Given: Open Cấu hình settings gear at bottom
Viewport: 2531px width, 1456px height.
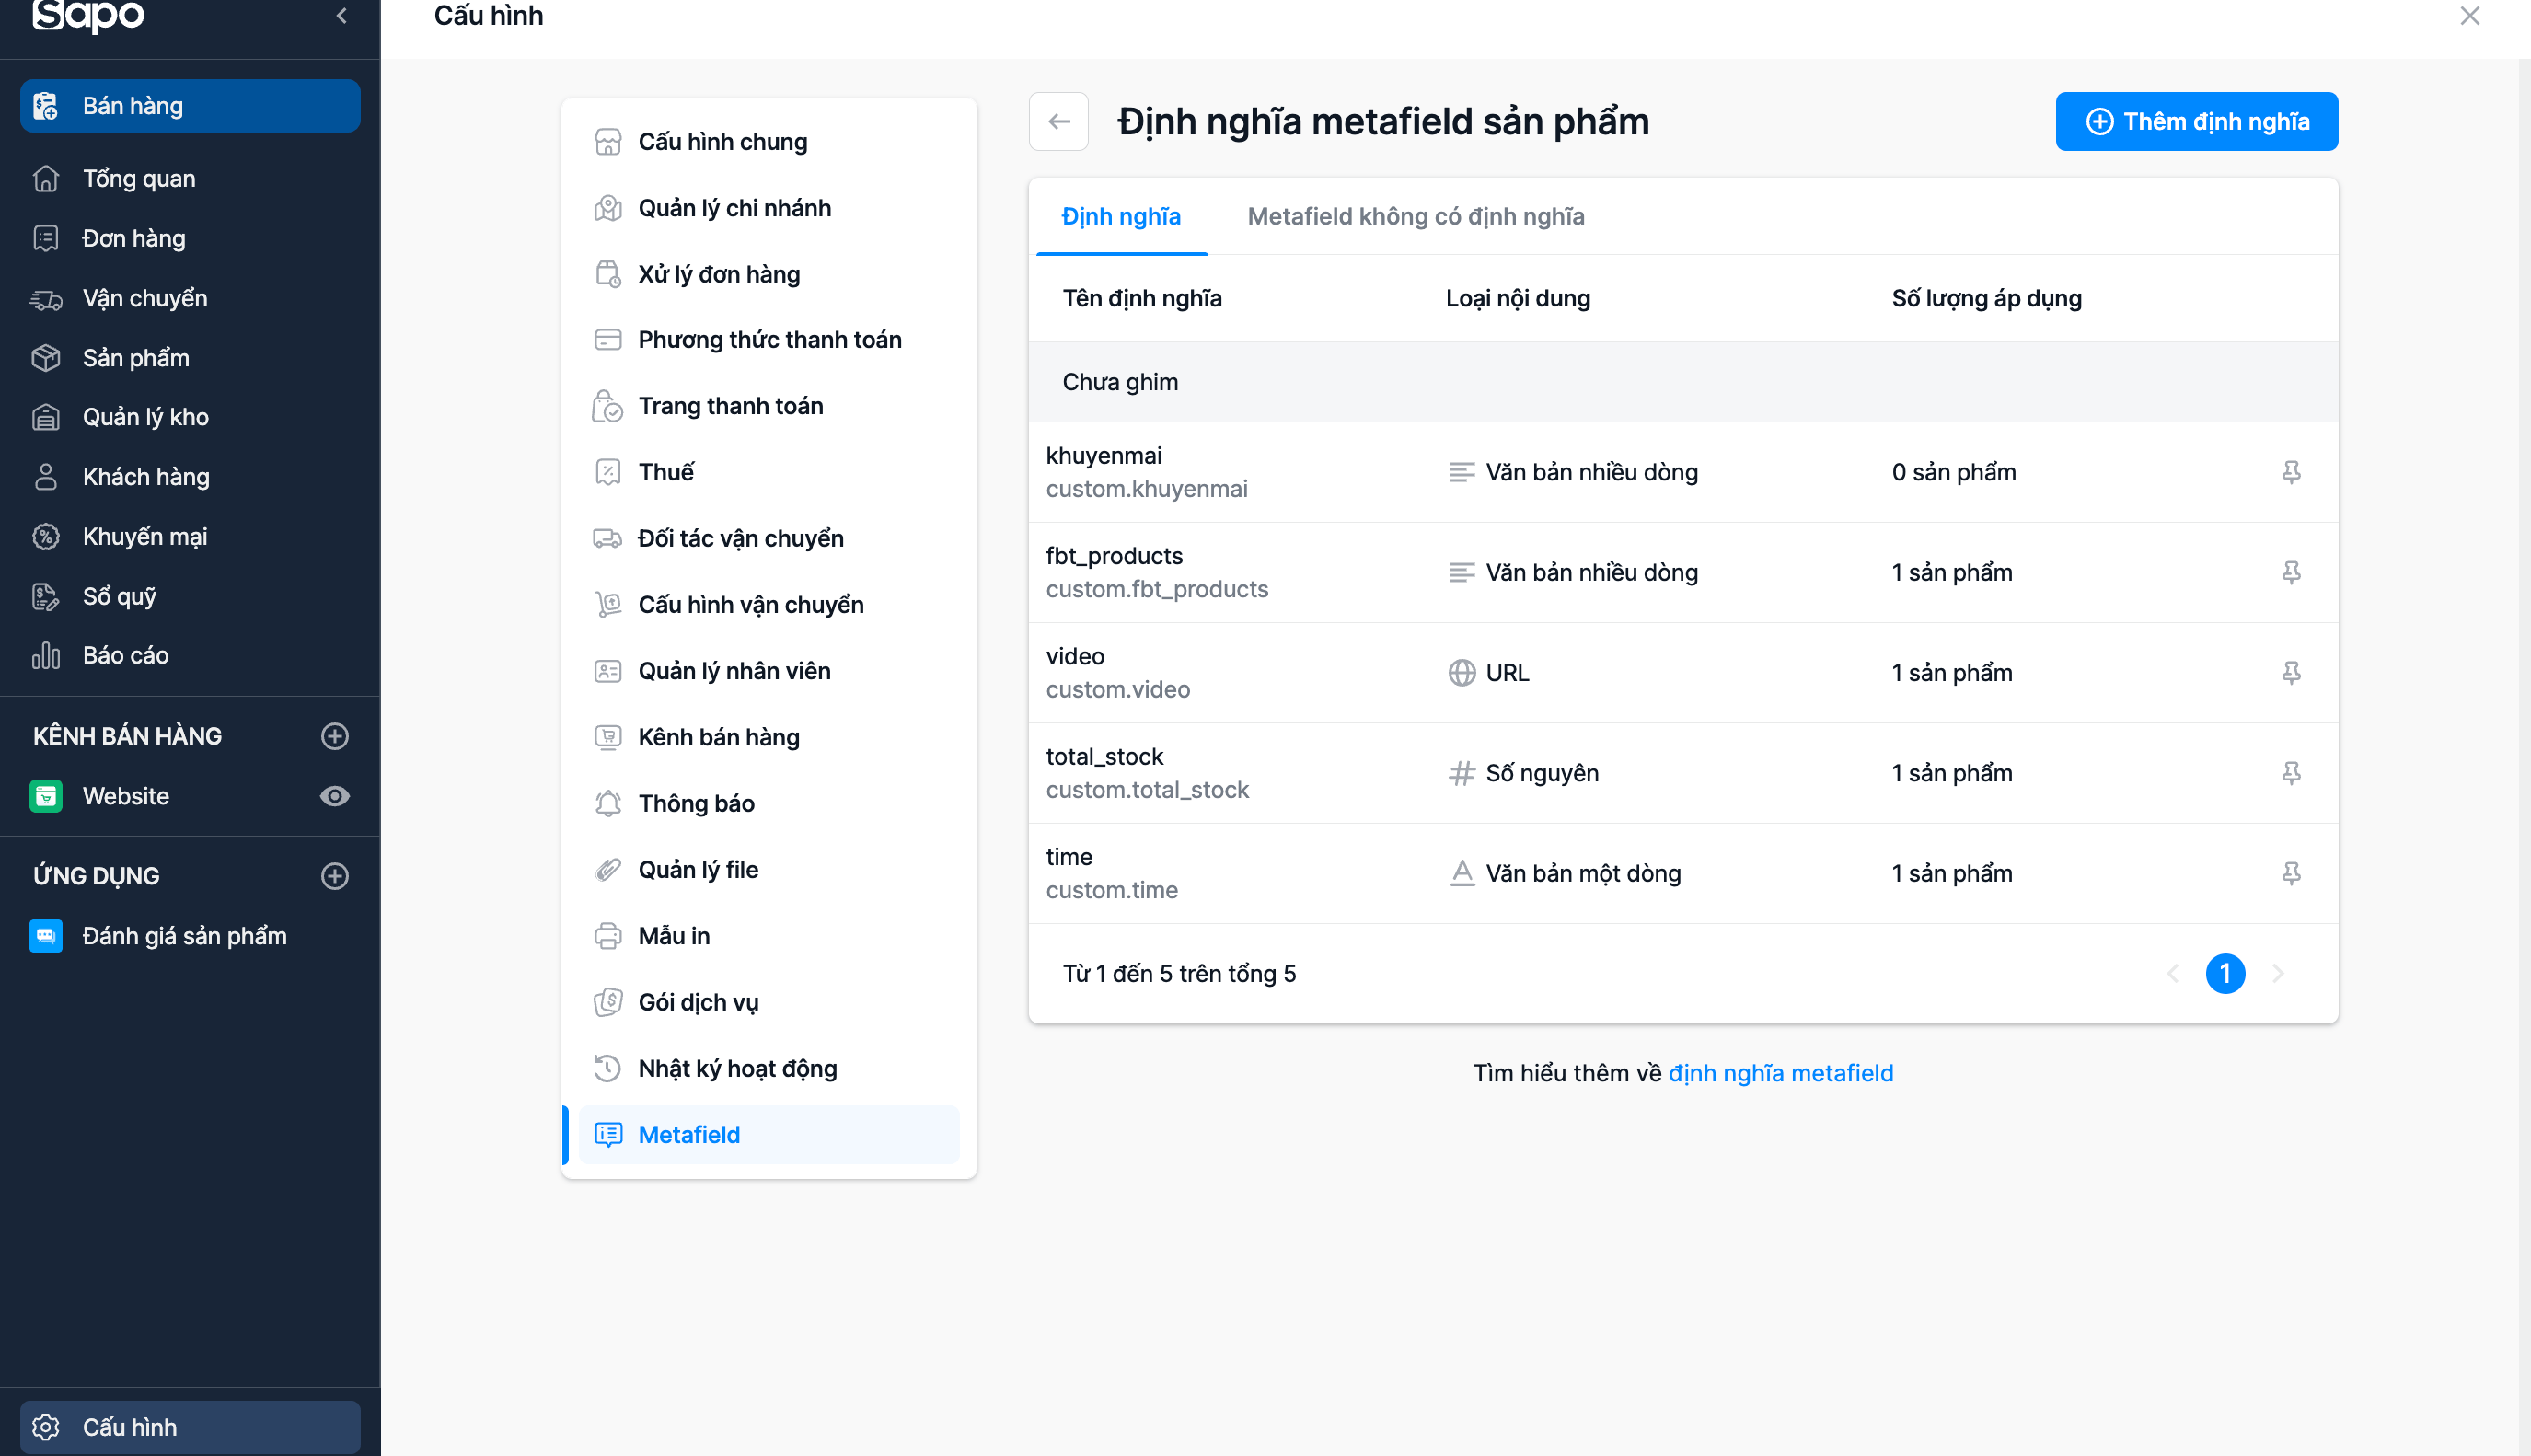Looking at the screenshot, I should click(x=190, y=1427).
